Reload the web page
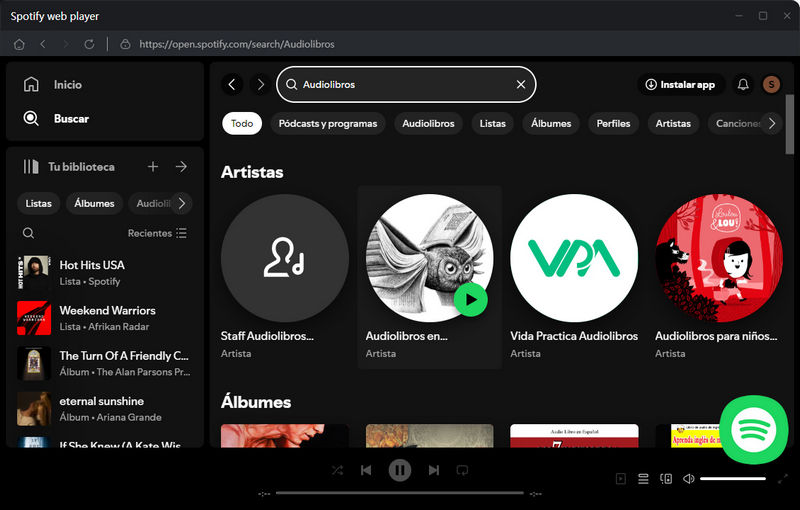Screen dimensions: 800x510 point(89,44)
